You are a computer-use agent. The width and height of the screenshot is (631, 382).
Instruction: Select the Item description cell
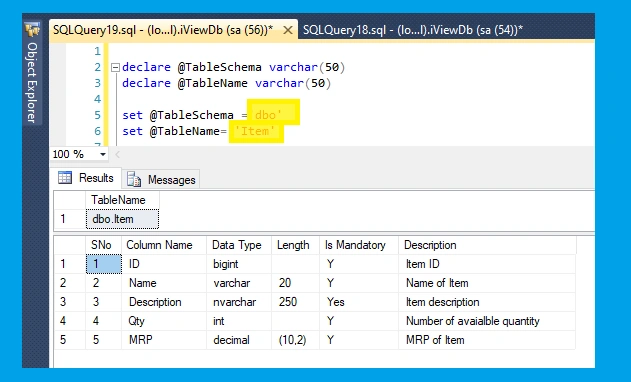(487, 302)
